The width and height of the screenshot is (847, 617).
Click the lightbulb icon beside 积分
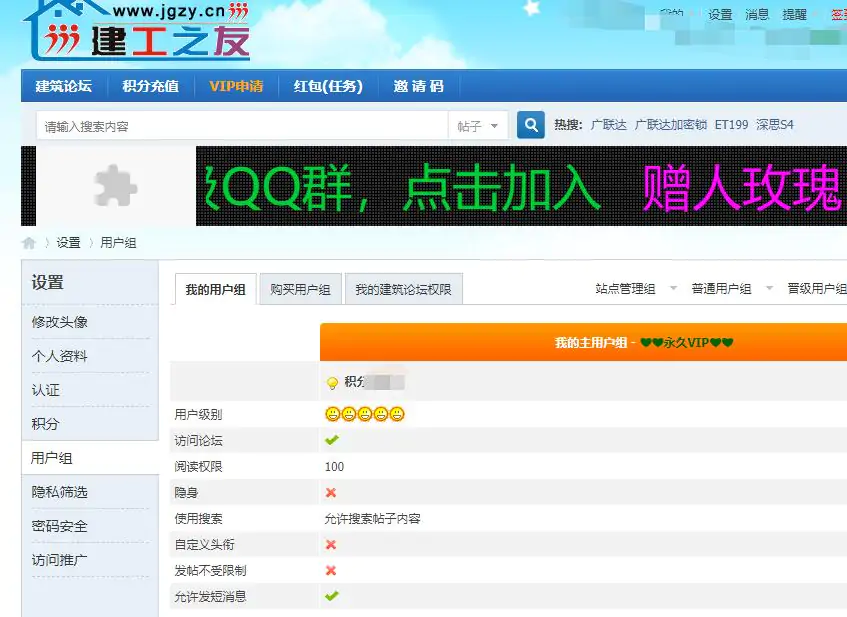332,383
